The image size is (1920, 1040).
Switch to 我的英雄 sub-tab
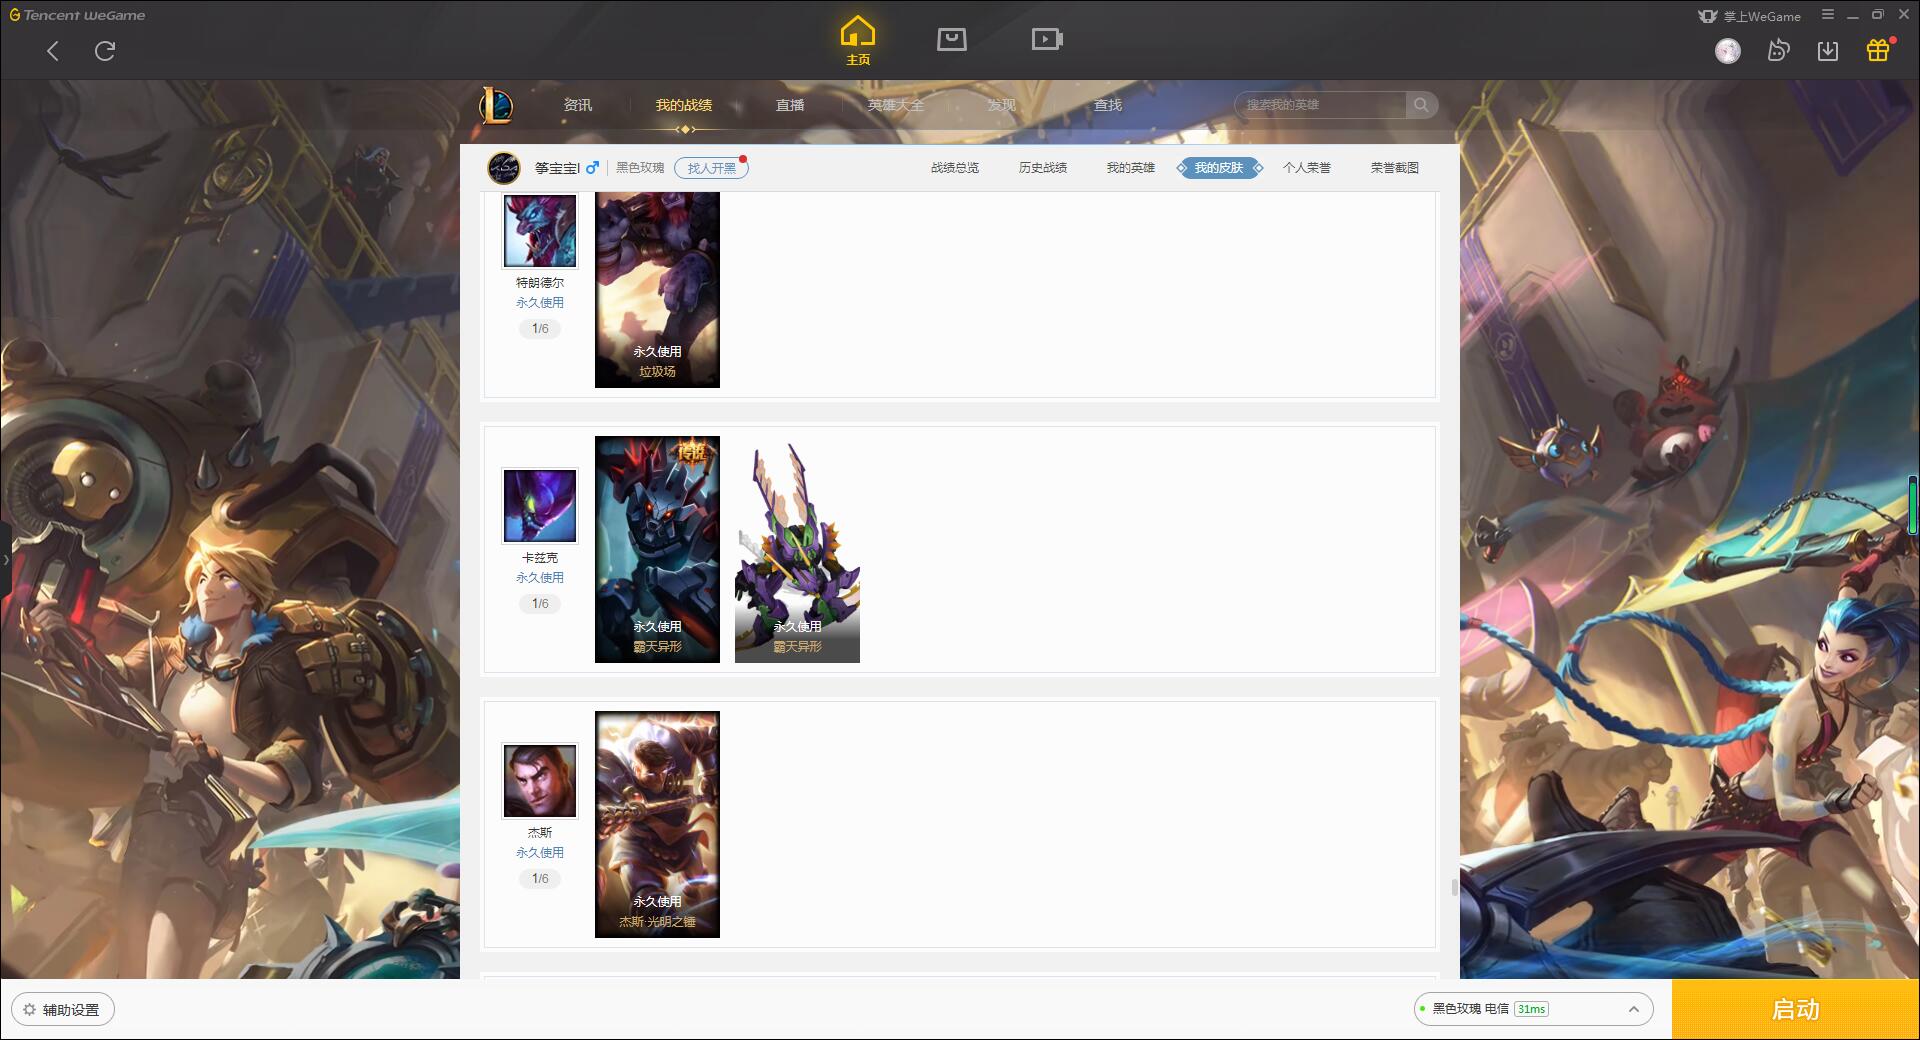(x=1131, y=168)
